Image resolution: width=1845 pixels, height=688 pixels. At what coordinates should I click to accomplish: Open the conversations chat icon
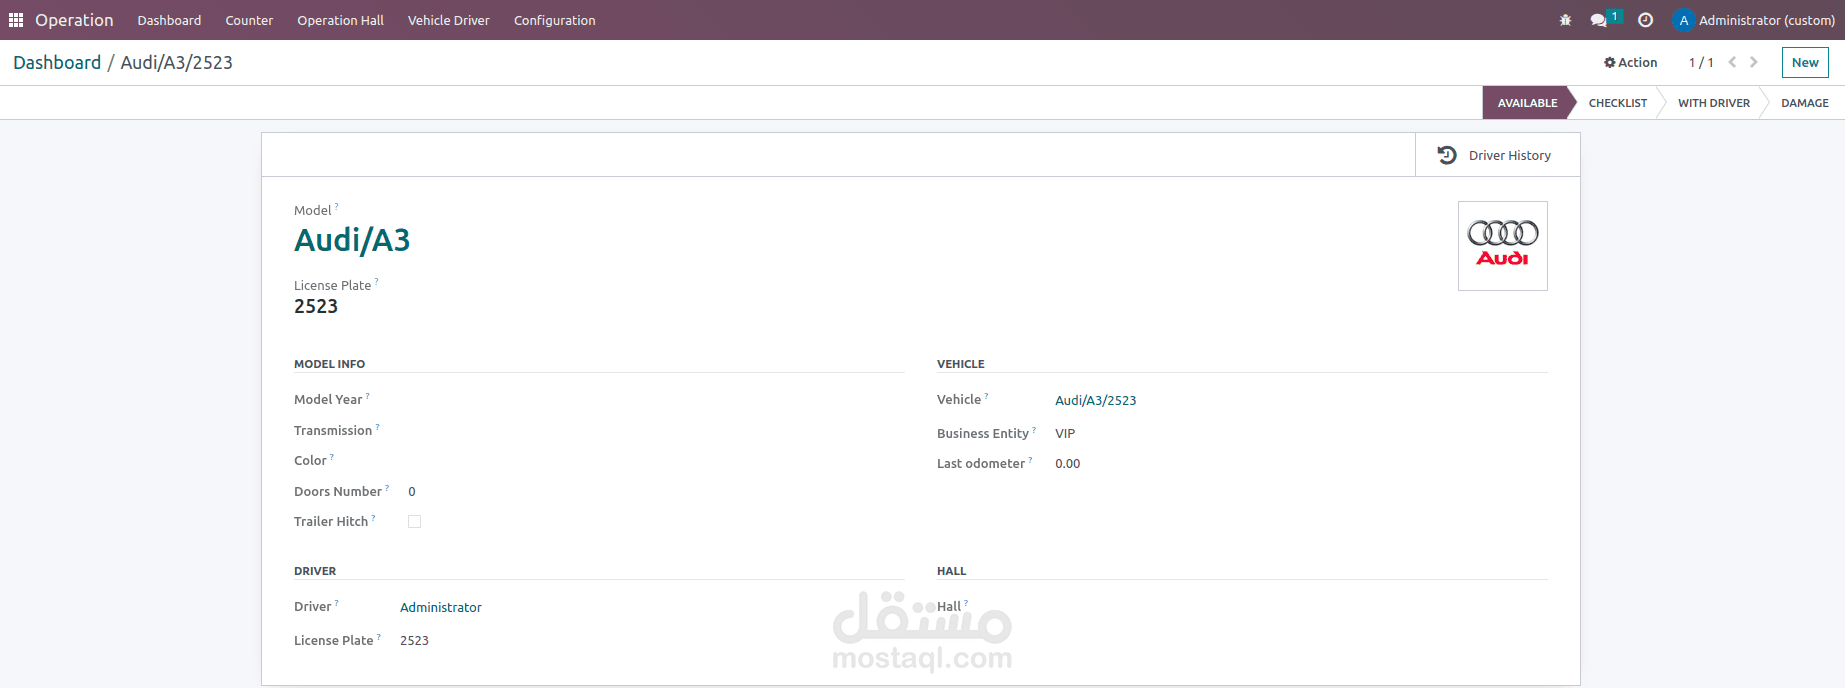[x=1598, y=20]
